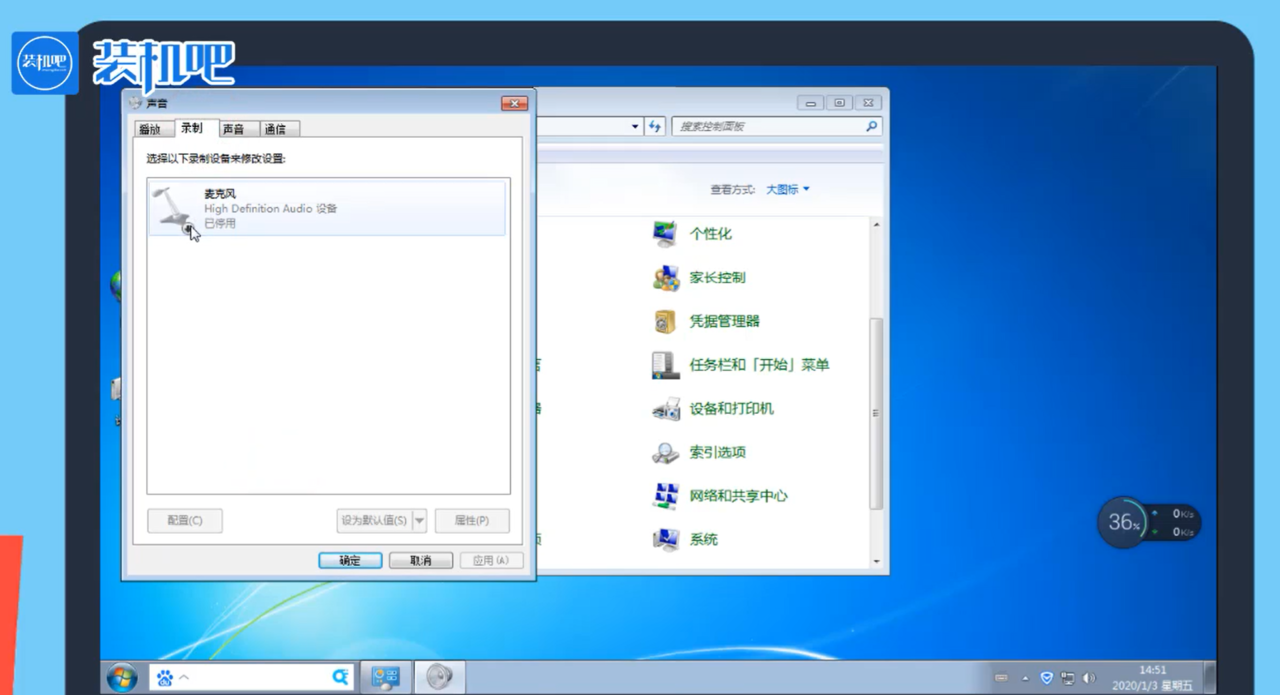Image resolution: width=1280 pixels, height=695 pixels.
Task: Open the 大图标 view mode dropdown
Action: click(x=788, y=189)
